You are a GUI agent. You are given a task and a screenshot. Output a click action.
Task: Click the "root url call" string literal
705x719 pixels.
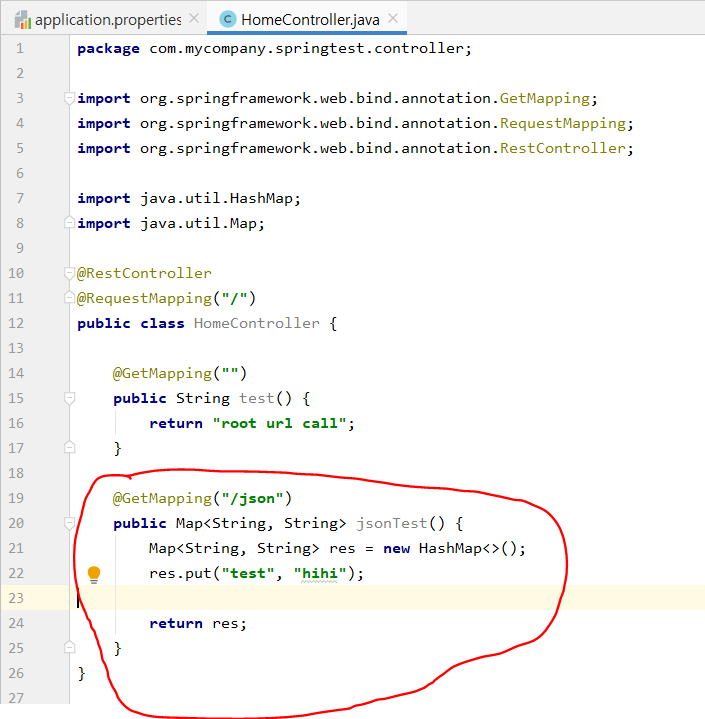[279, 423]
